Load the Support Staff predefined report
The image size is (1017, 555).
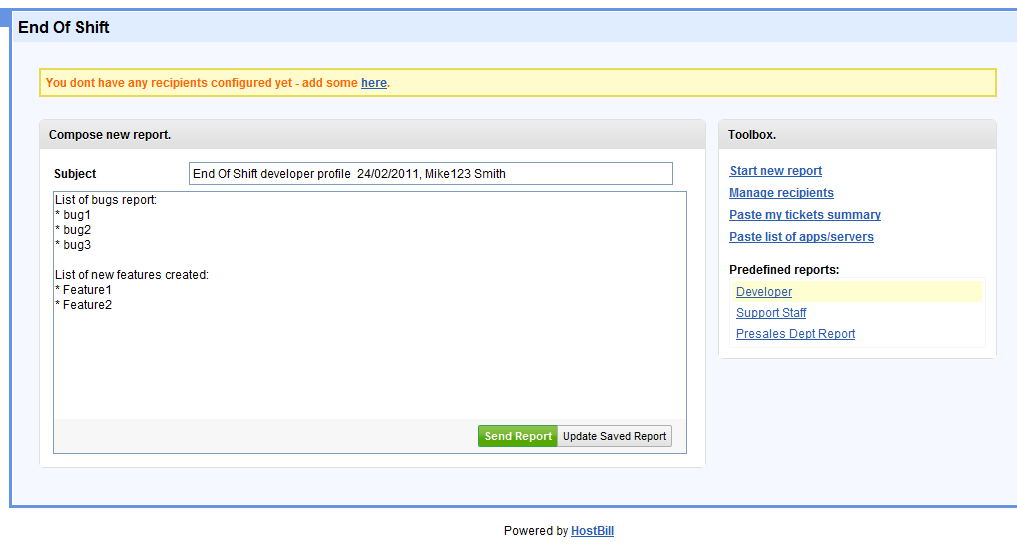[x=771, y=313]
